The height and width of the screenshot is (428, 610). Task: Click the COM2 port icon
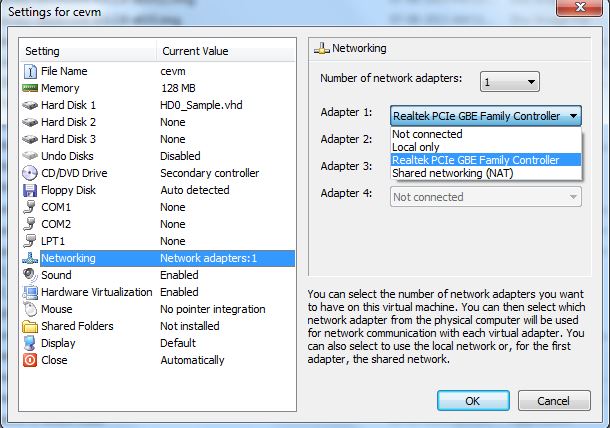[30, 224]
